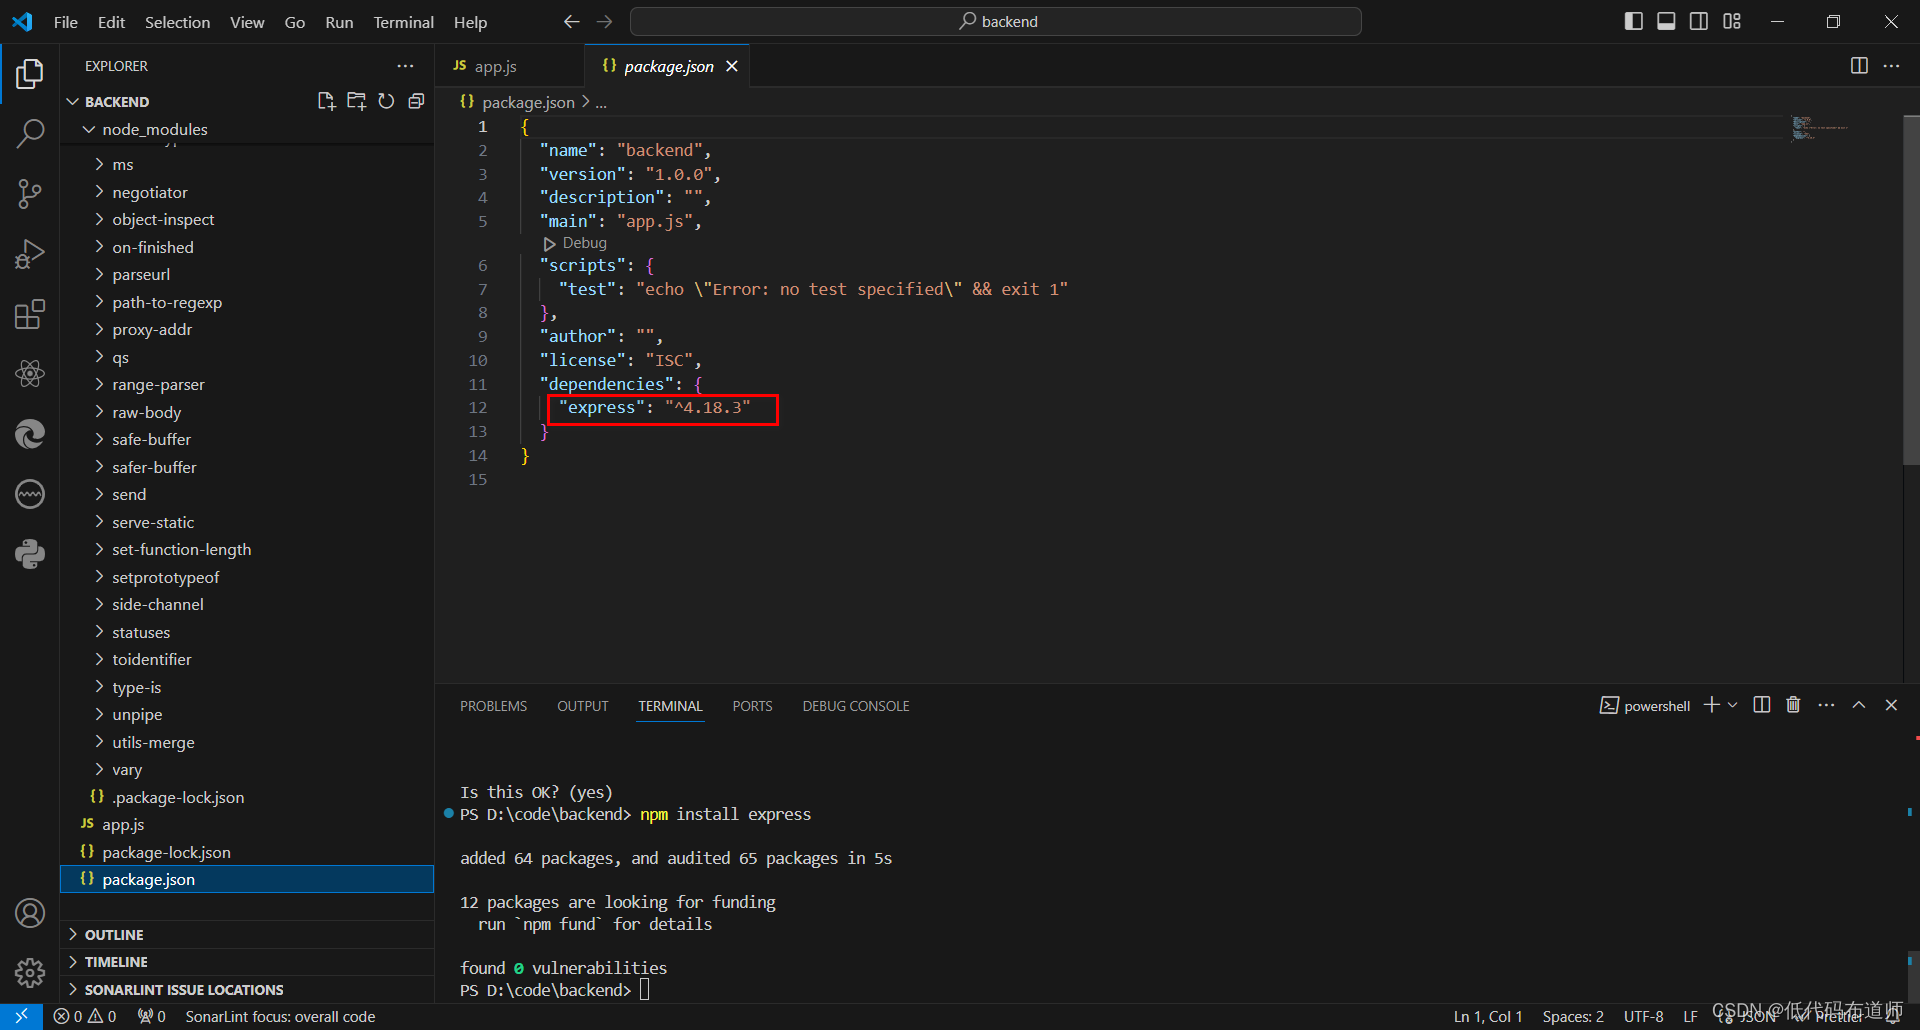Toggle the primary side bar
Screen dimensions: 1920x1030
point(1634,21)
